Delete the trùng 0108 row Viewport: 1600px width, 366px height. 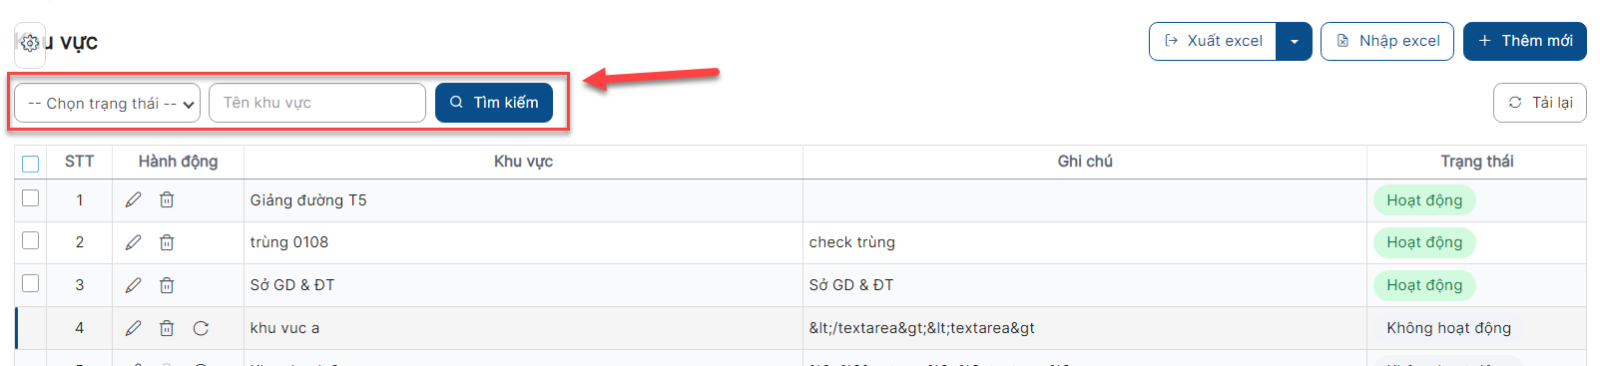(167, 242)
